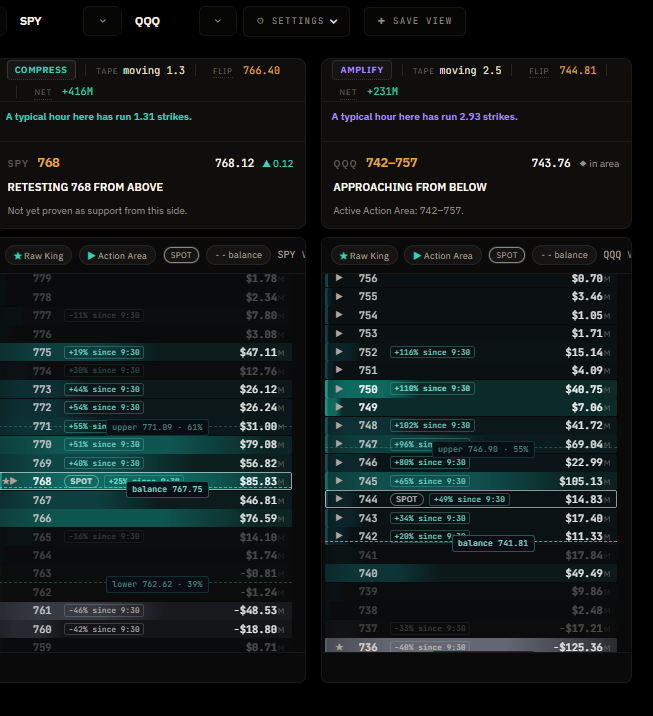The image size is (653, 716).
Task: Click the upper 771.09 · 61% marker
Action: [x=158, y=427]
